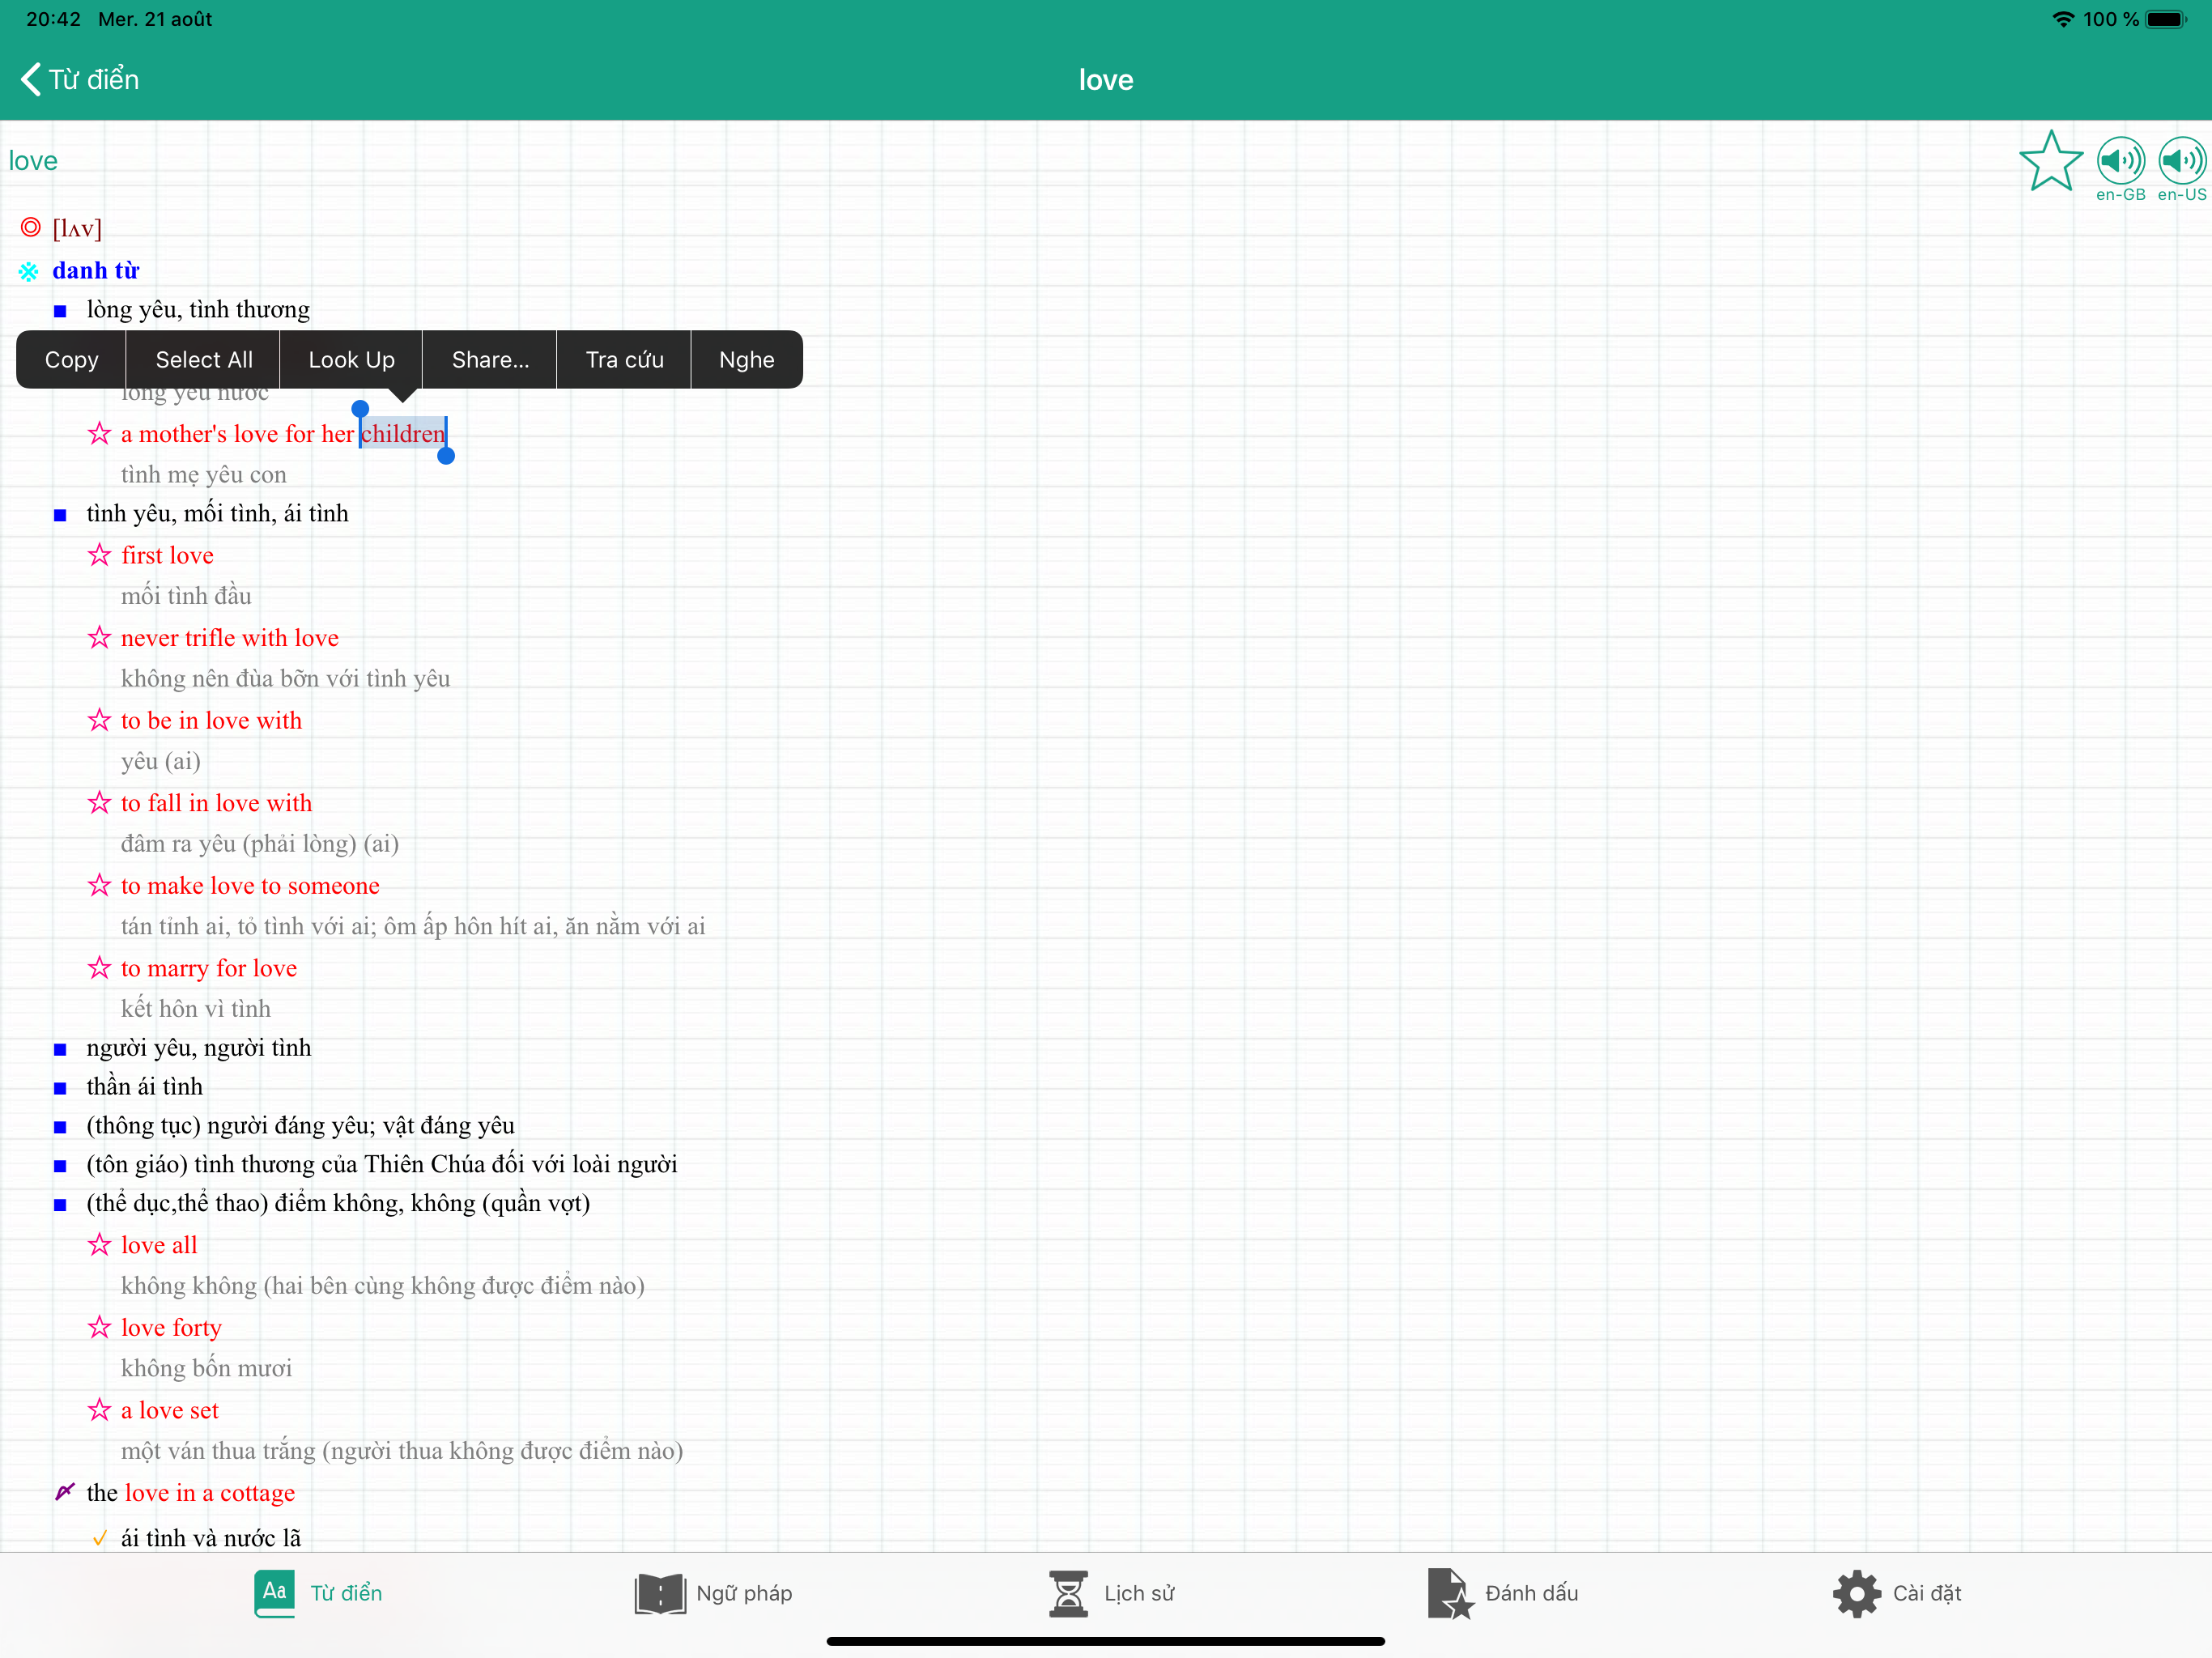Viewport: 2212px width, 1658px height.
Task: Play en-GB pronunciation
Action: 2120,161
